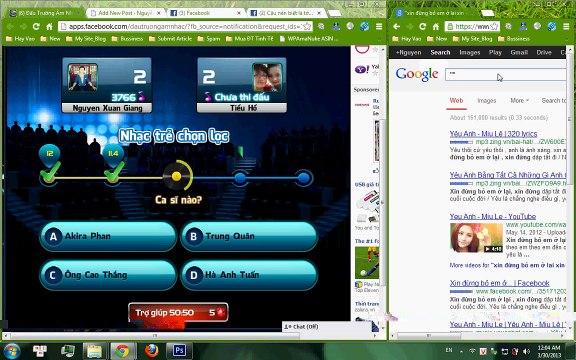Choose answer D Hà Anh Tuấn
576x360 pixels.
coord(249,275)
